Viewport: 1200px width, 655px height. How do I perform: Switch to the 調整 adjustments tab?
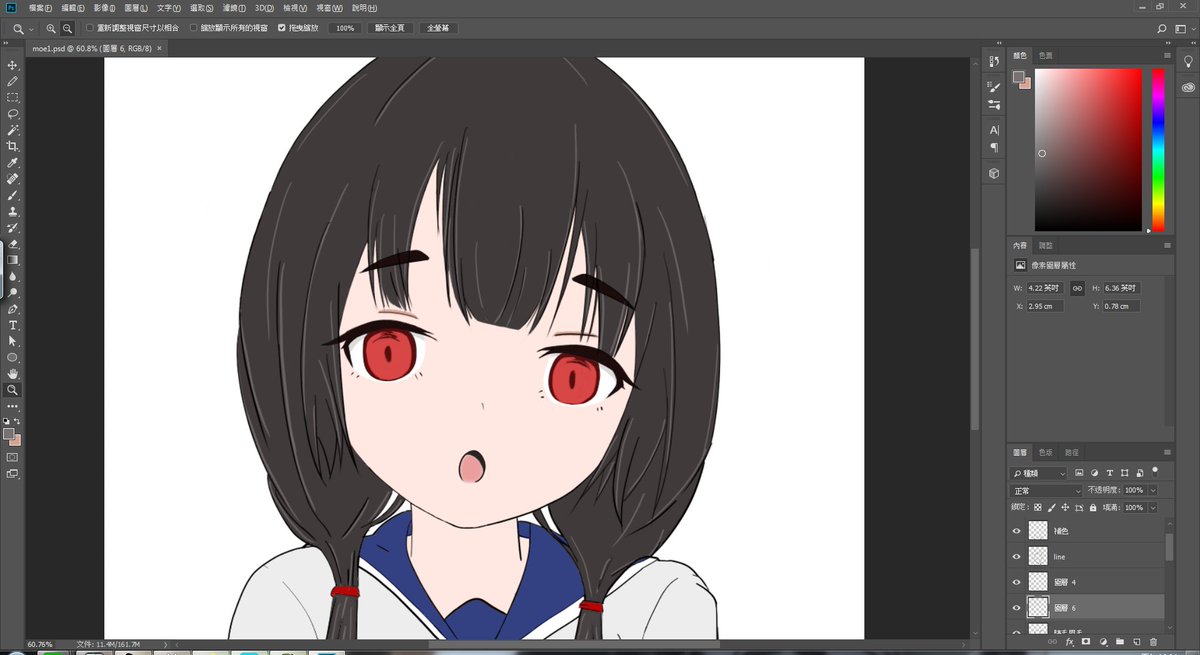(x=1045, y=245)
